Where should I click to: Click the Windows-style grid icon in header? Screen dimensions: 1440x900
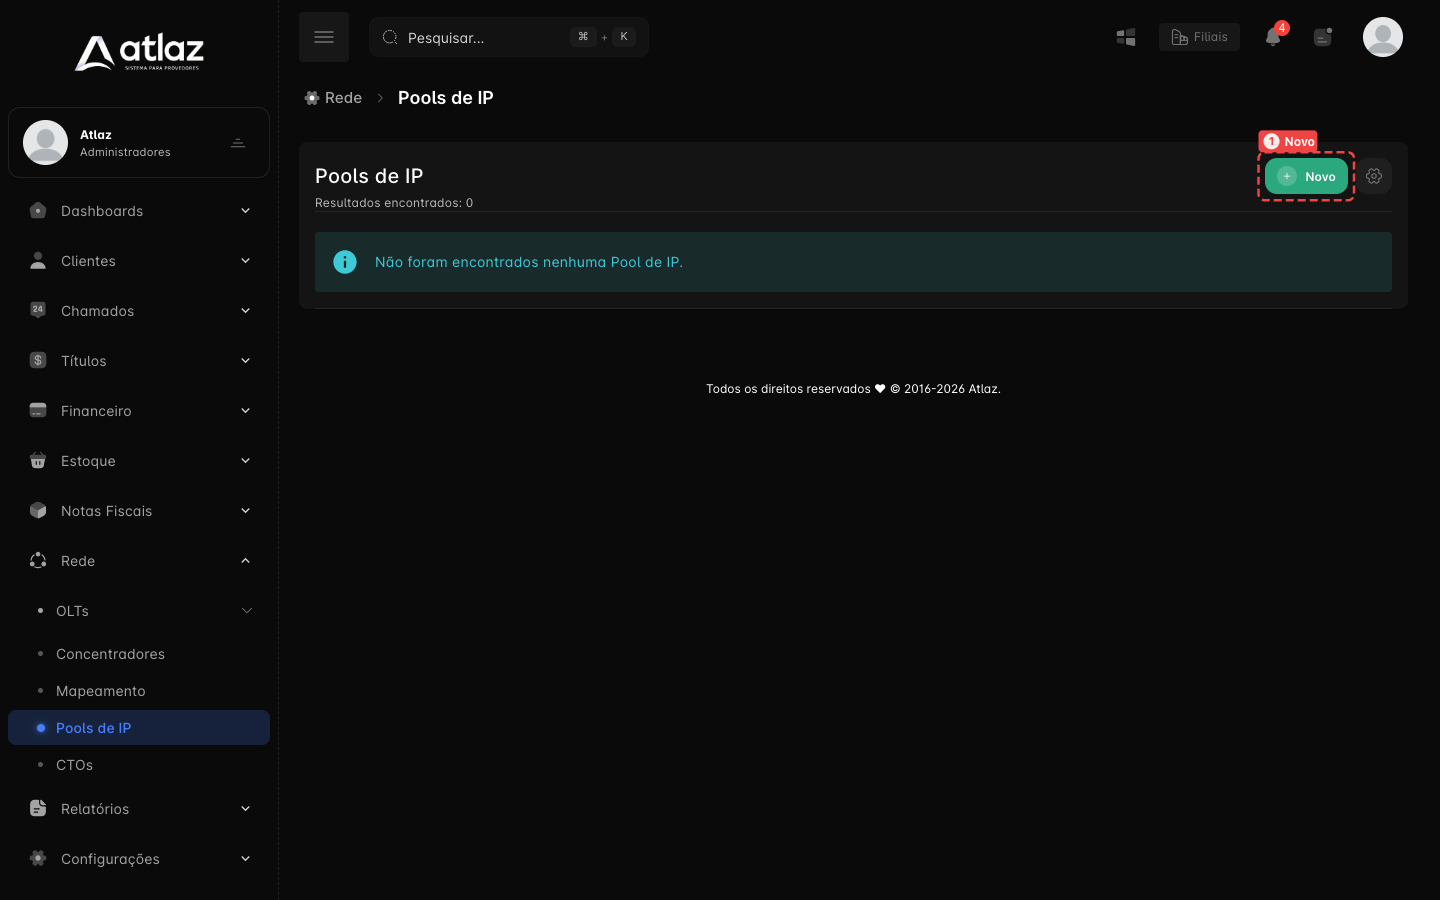click(x=1126, y=37)
